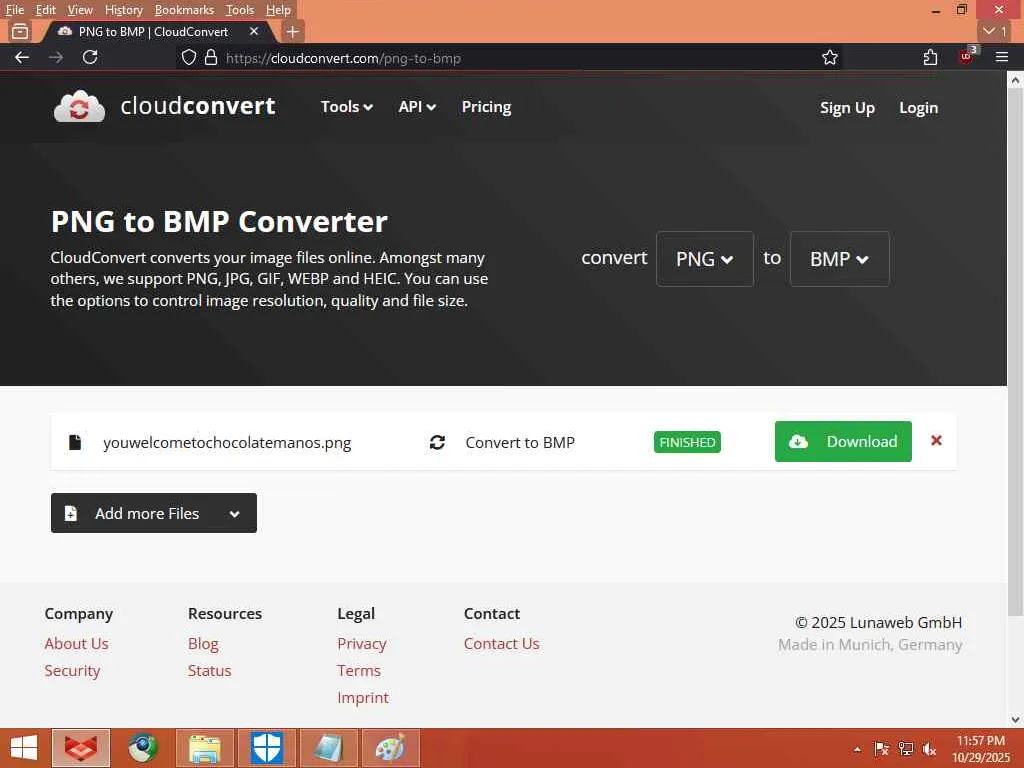Click the cloudconvert brand name text

click(x=198, y=106)
